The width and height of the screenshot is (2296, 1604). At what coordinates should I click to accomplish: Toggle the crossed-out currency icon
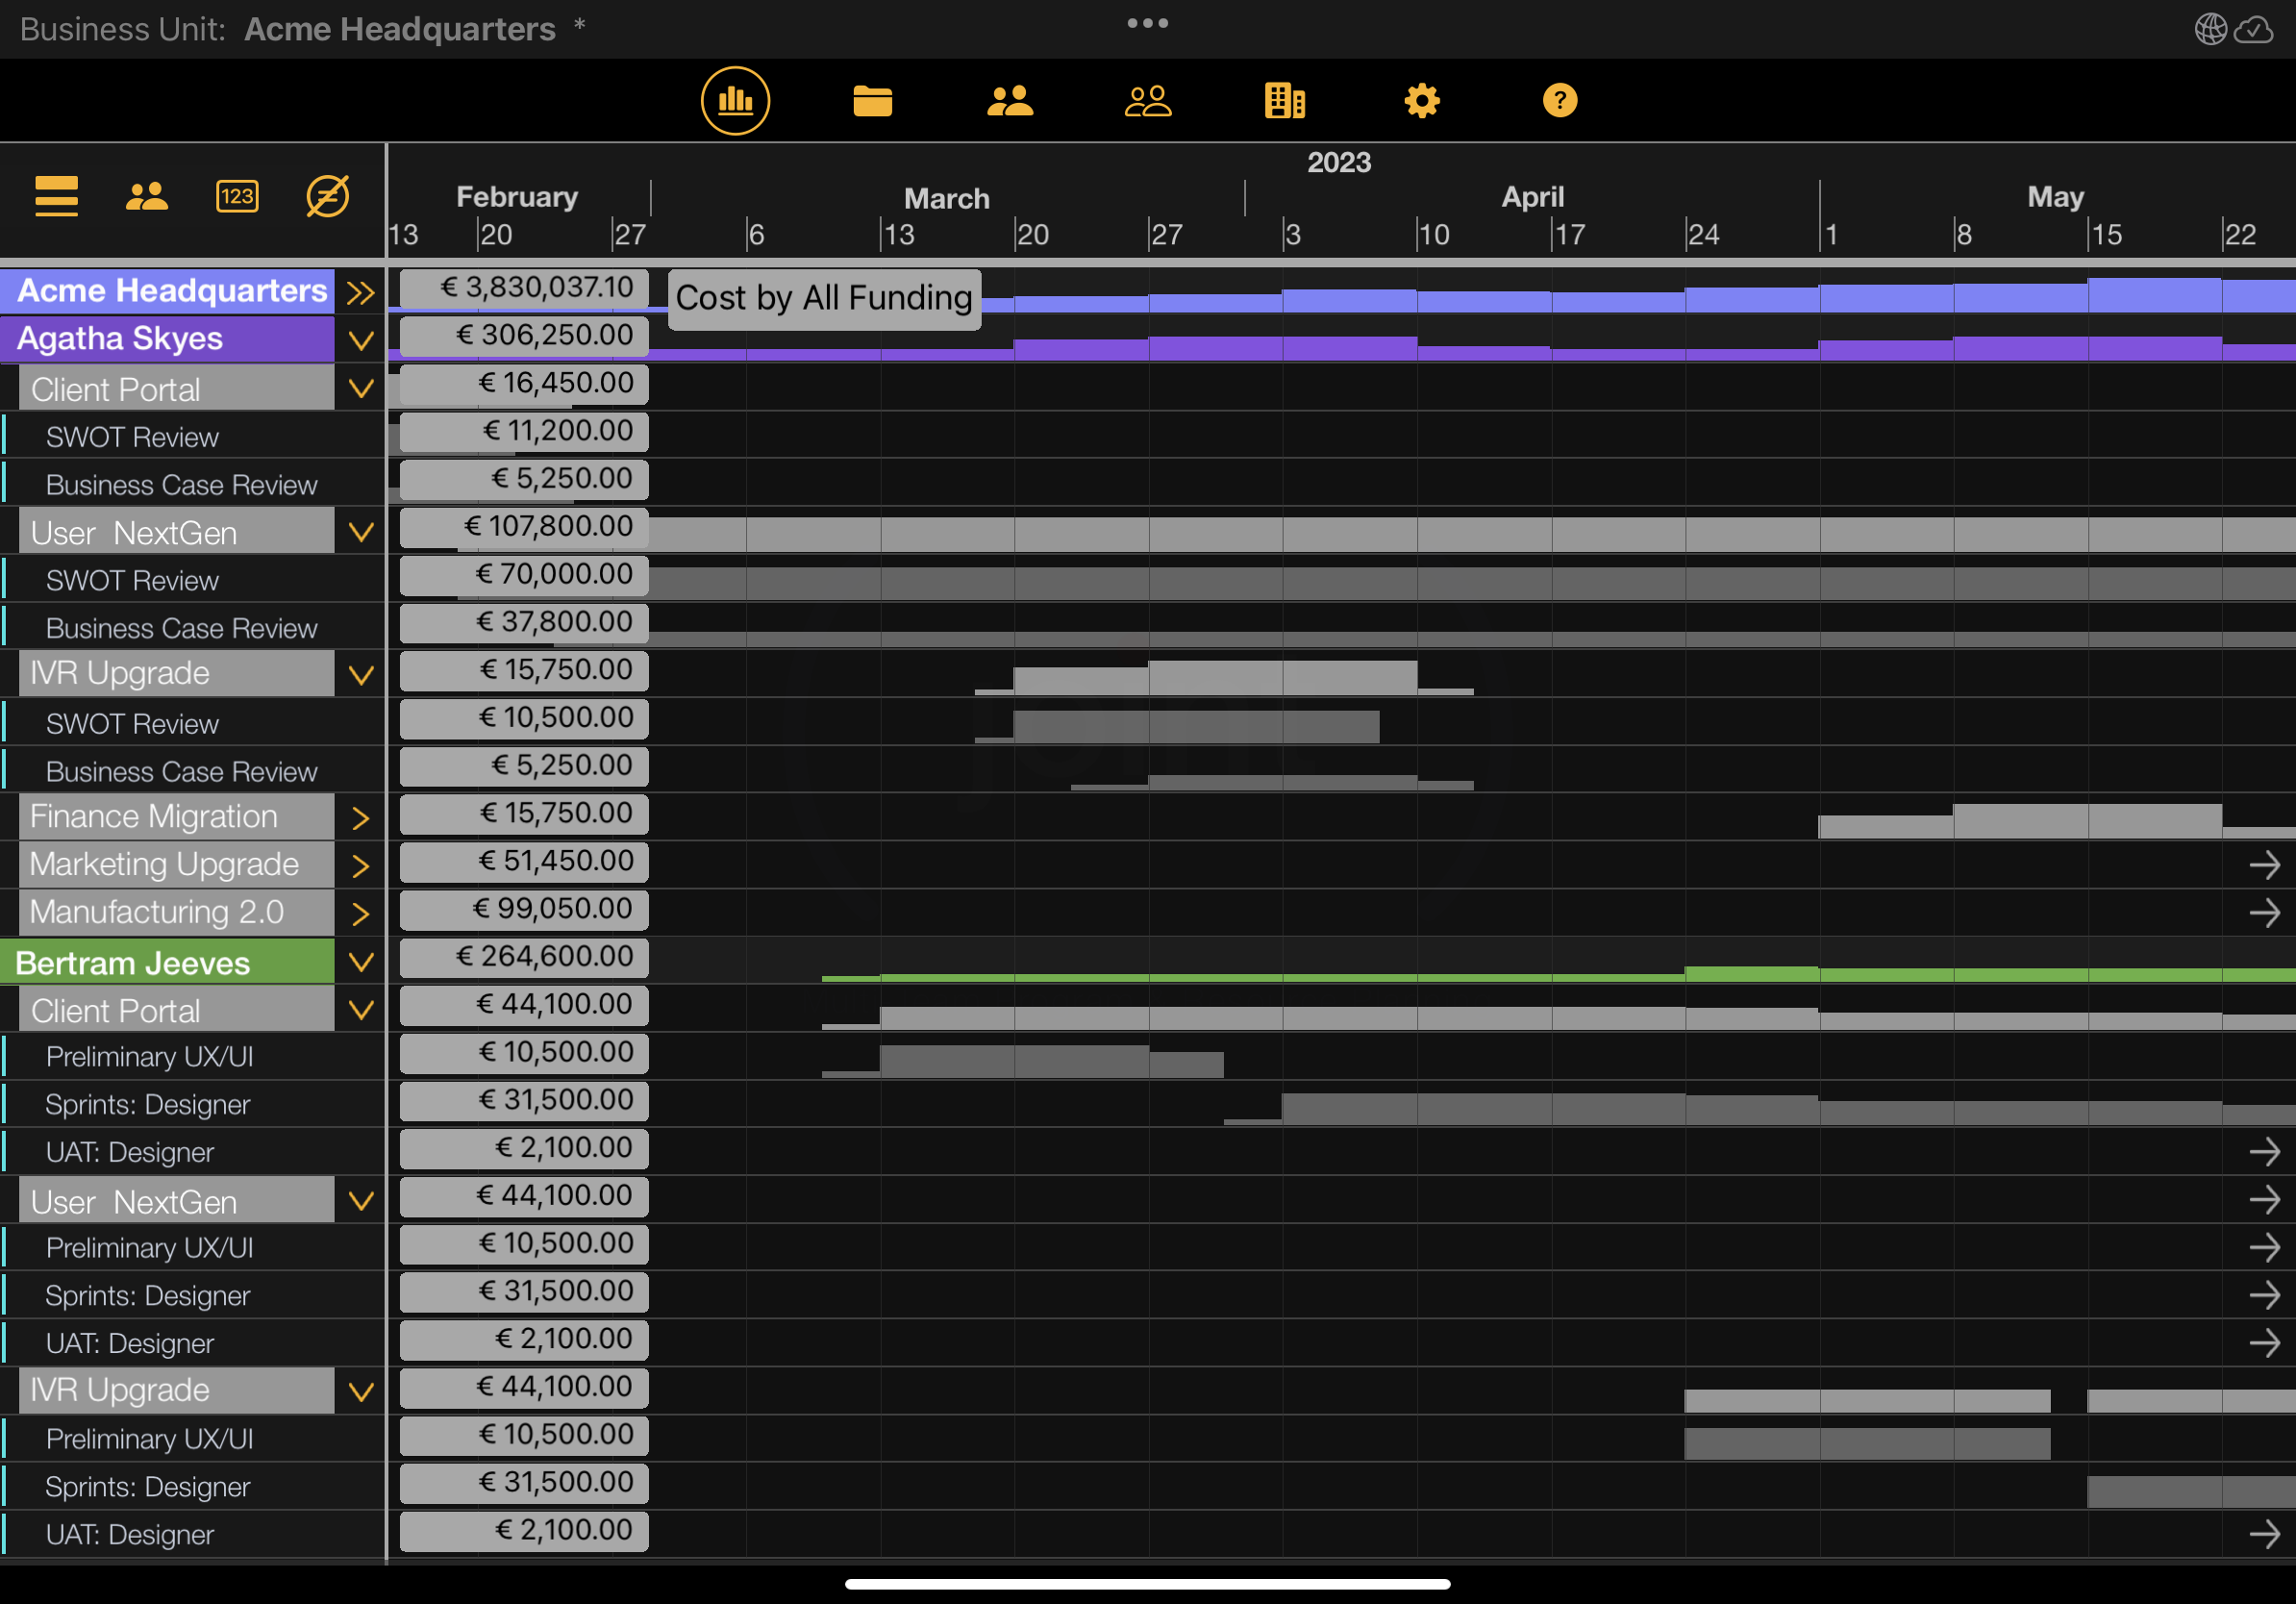327,196
